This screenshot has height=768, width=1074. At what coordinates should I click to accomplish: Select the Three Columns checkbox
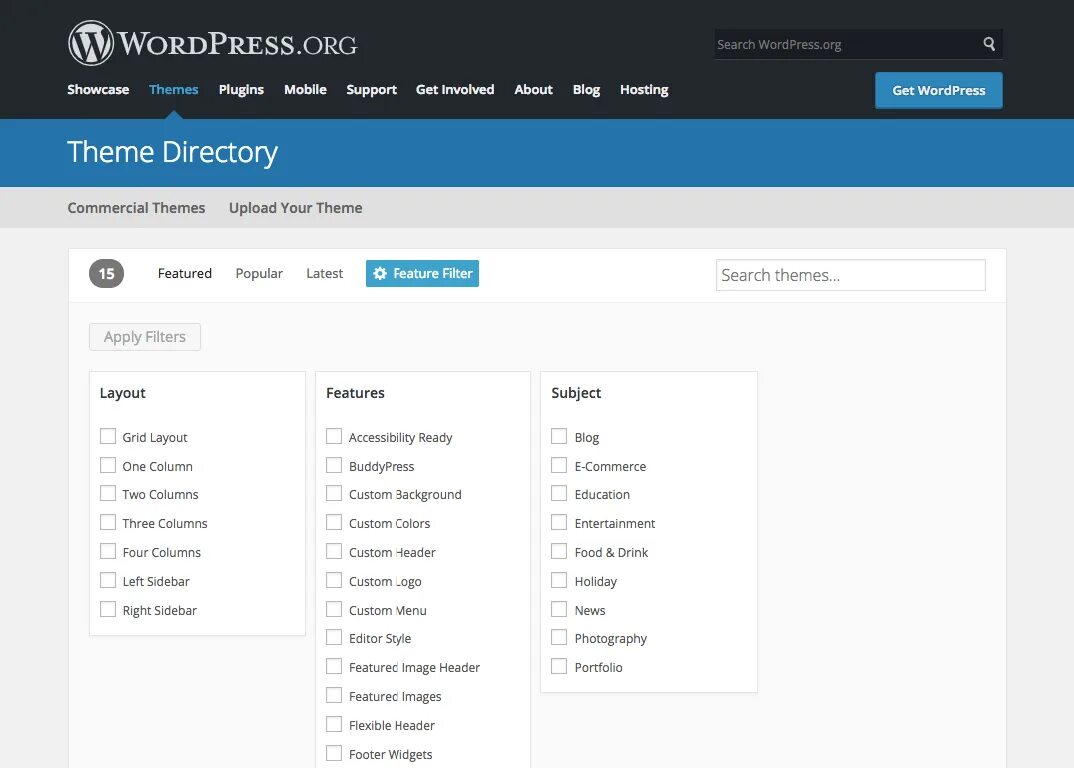108,522
